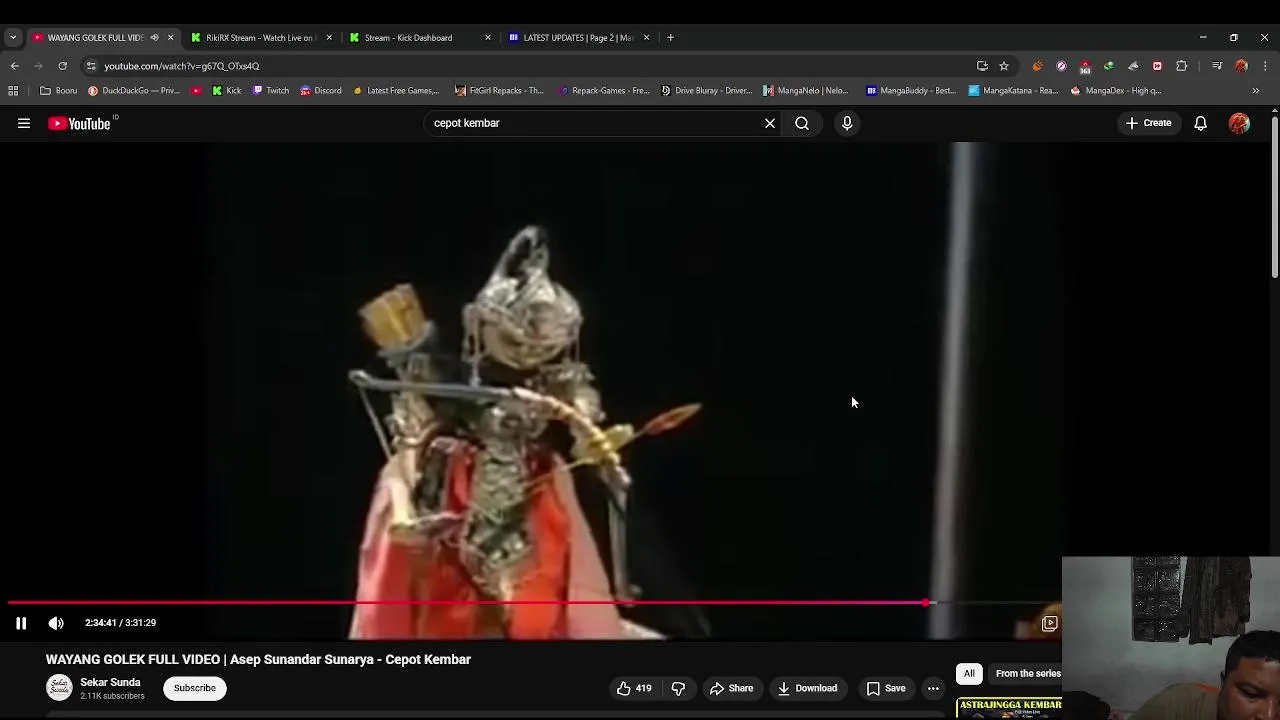Open MangaKatana bookmark
1280x720 pixels.
pyautogui.click(x=1013, y=90)
